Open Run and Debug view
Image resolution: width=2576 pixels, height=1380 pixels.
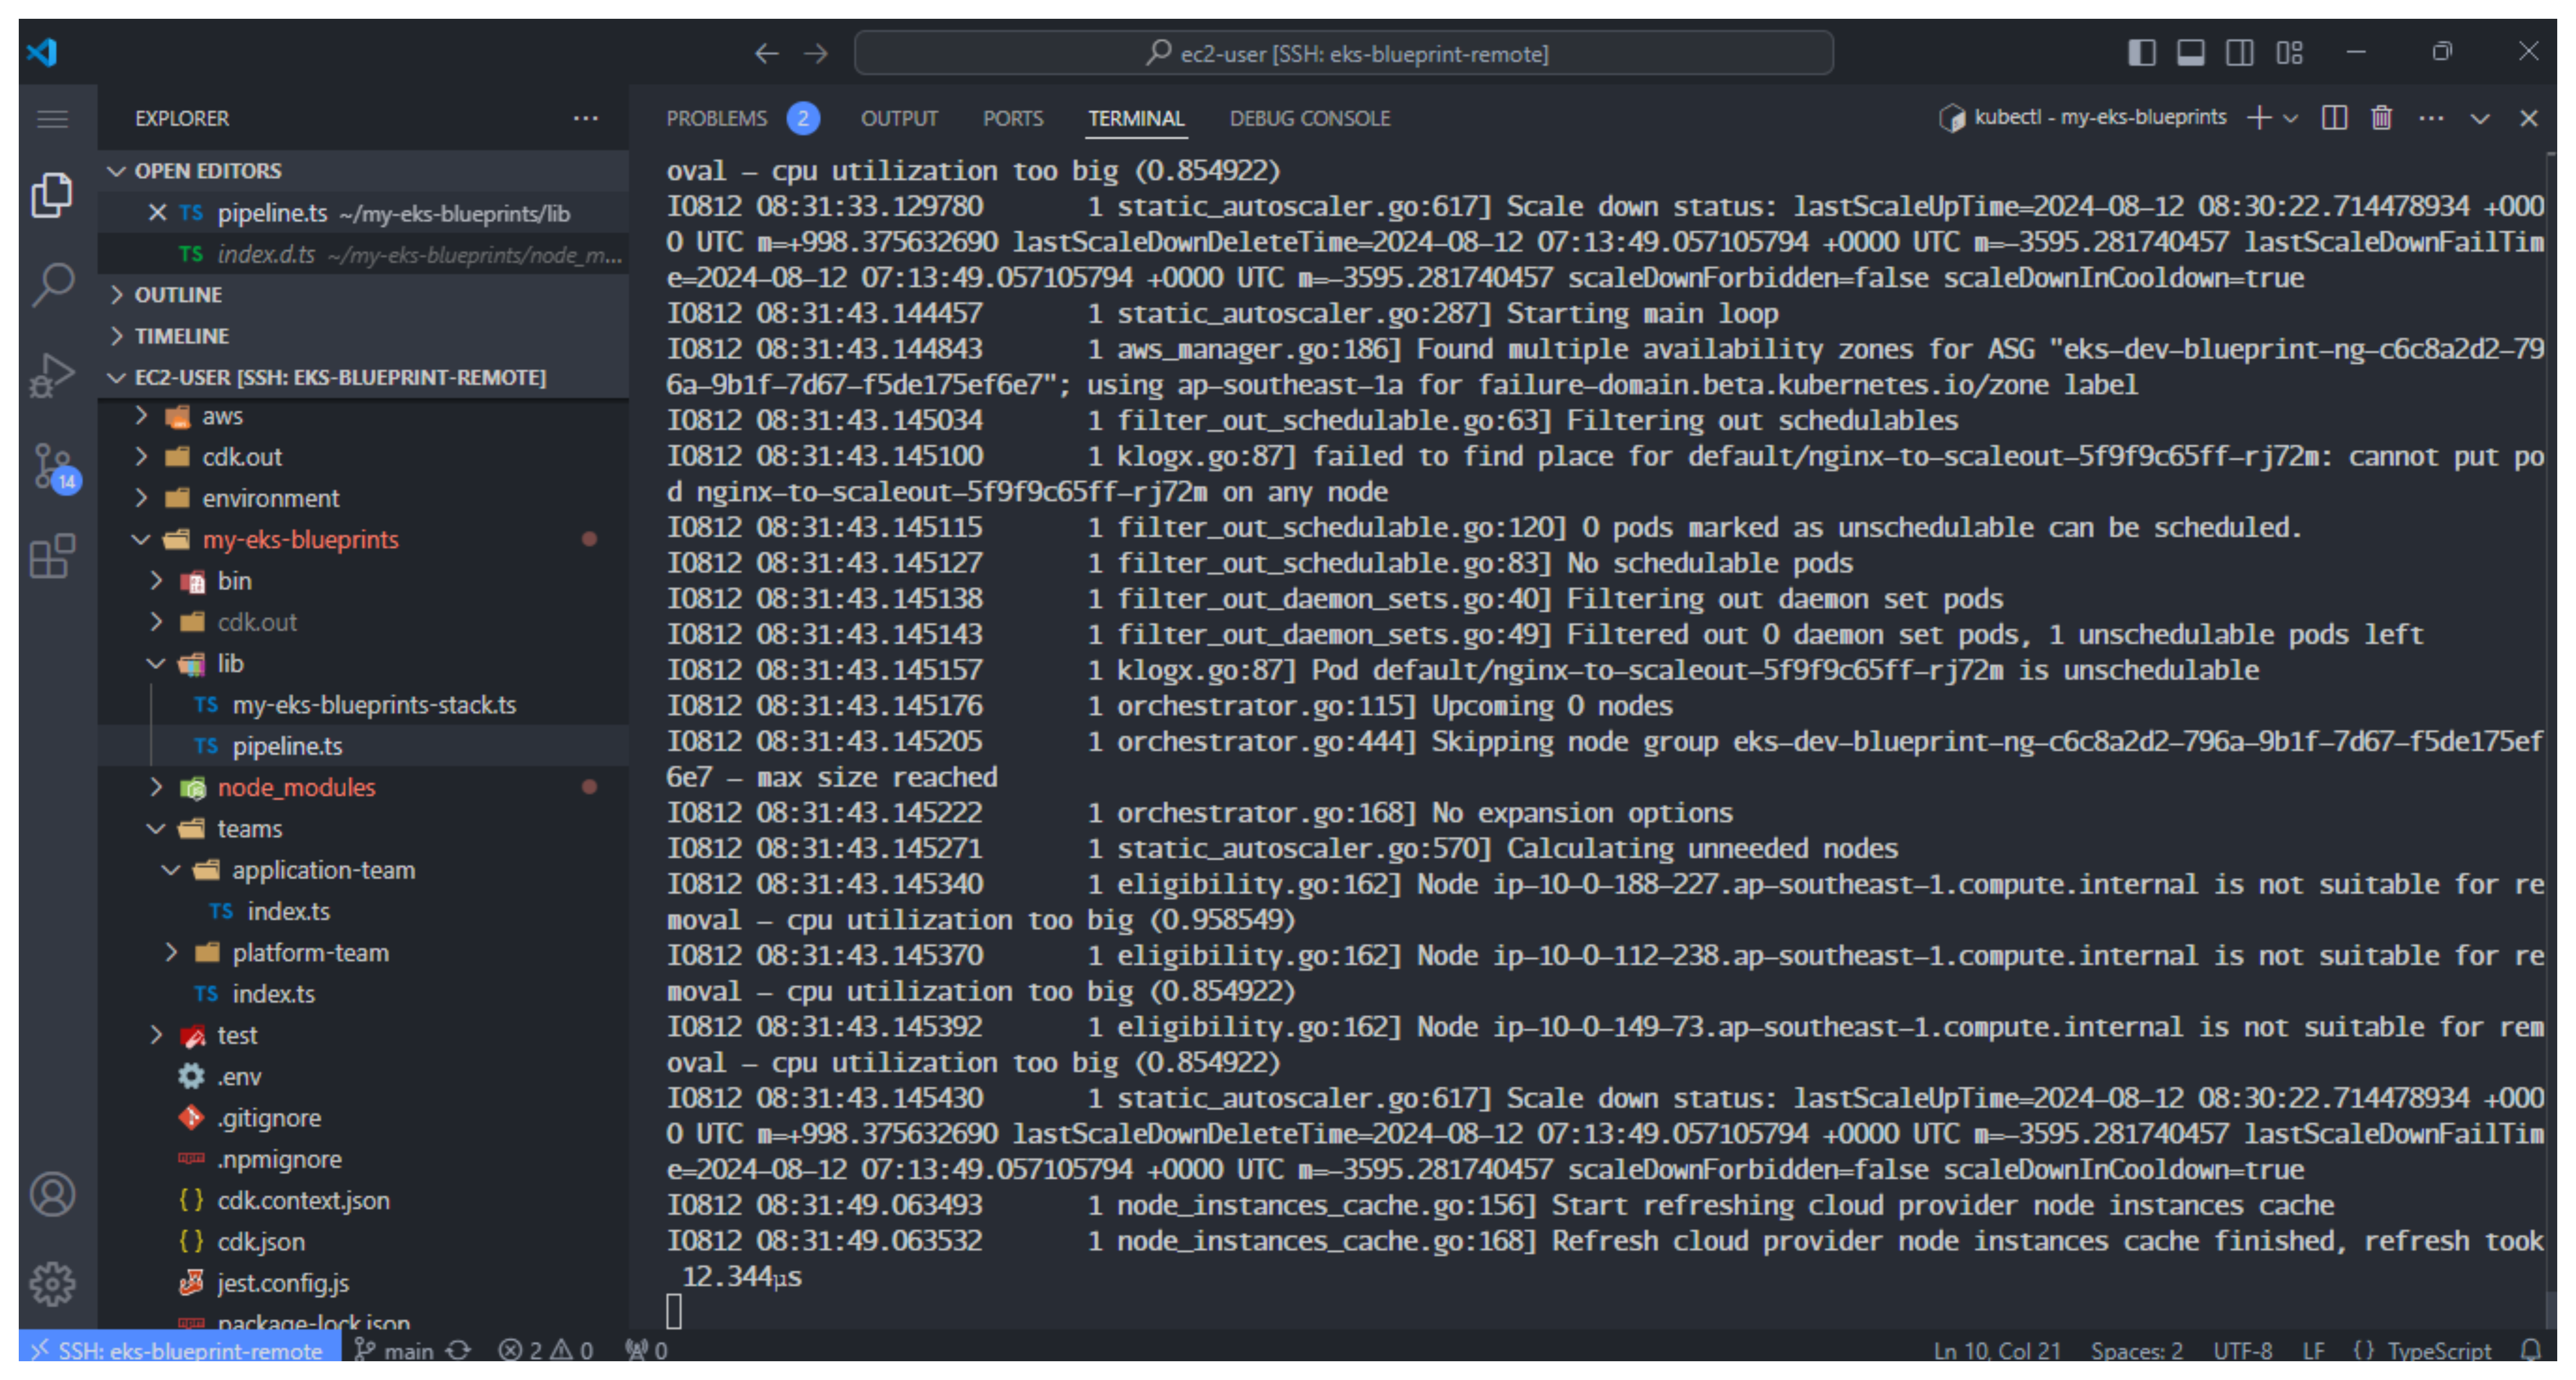53,375
